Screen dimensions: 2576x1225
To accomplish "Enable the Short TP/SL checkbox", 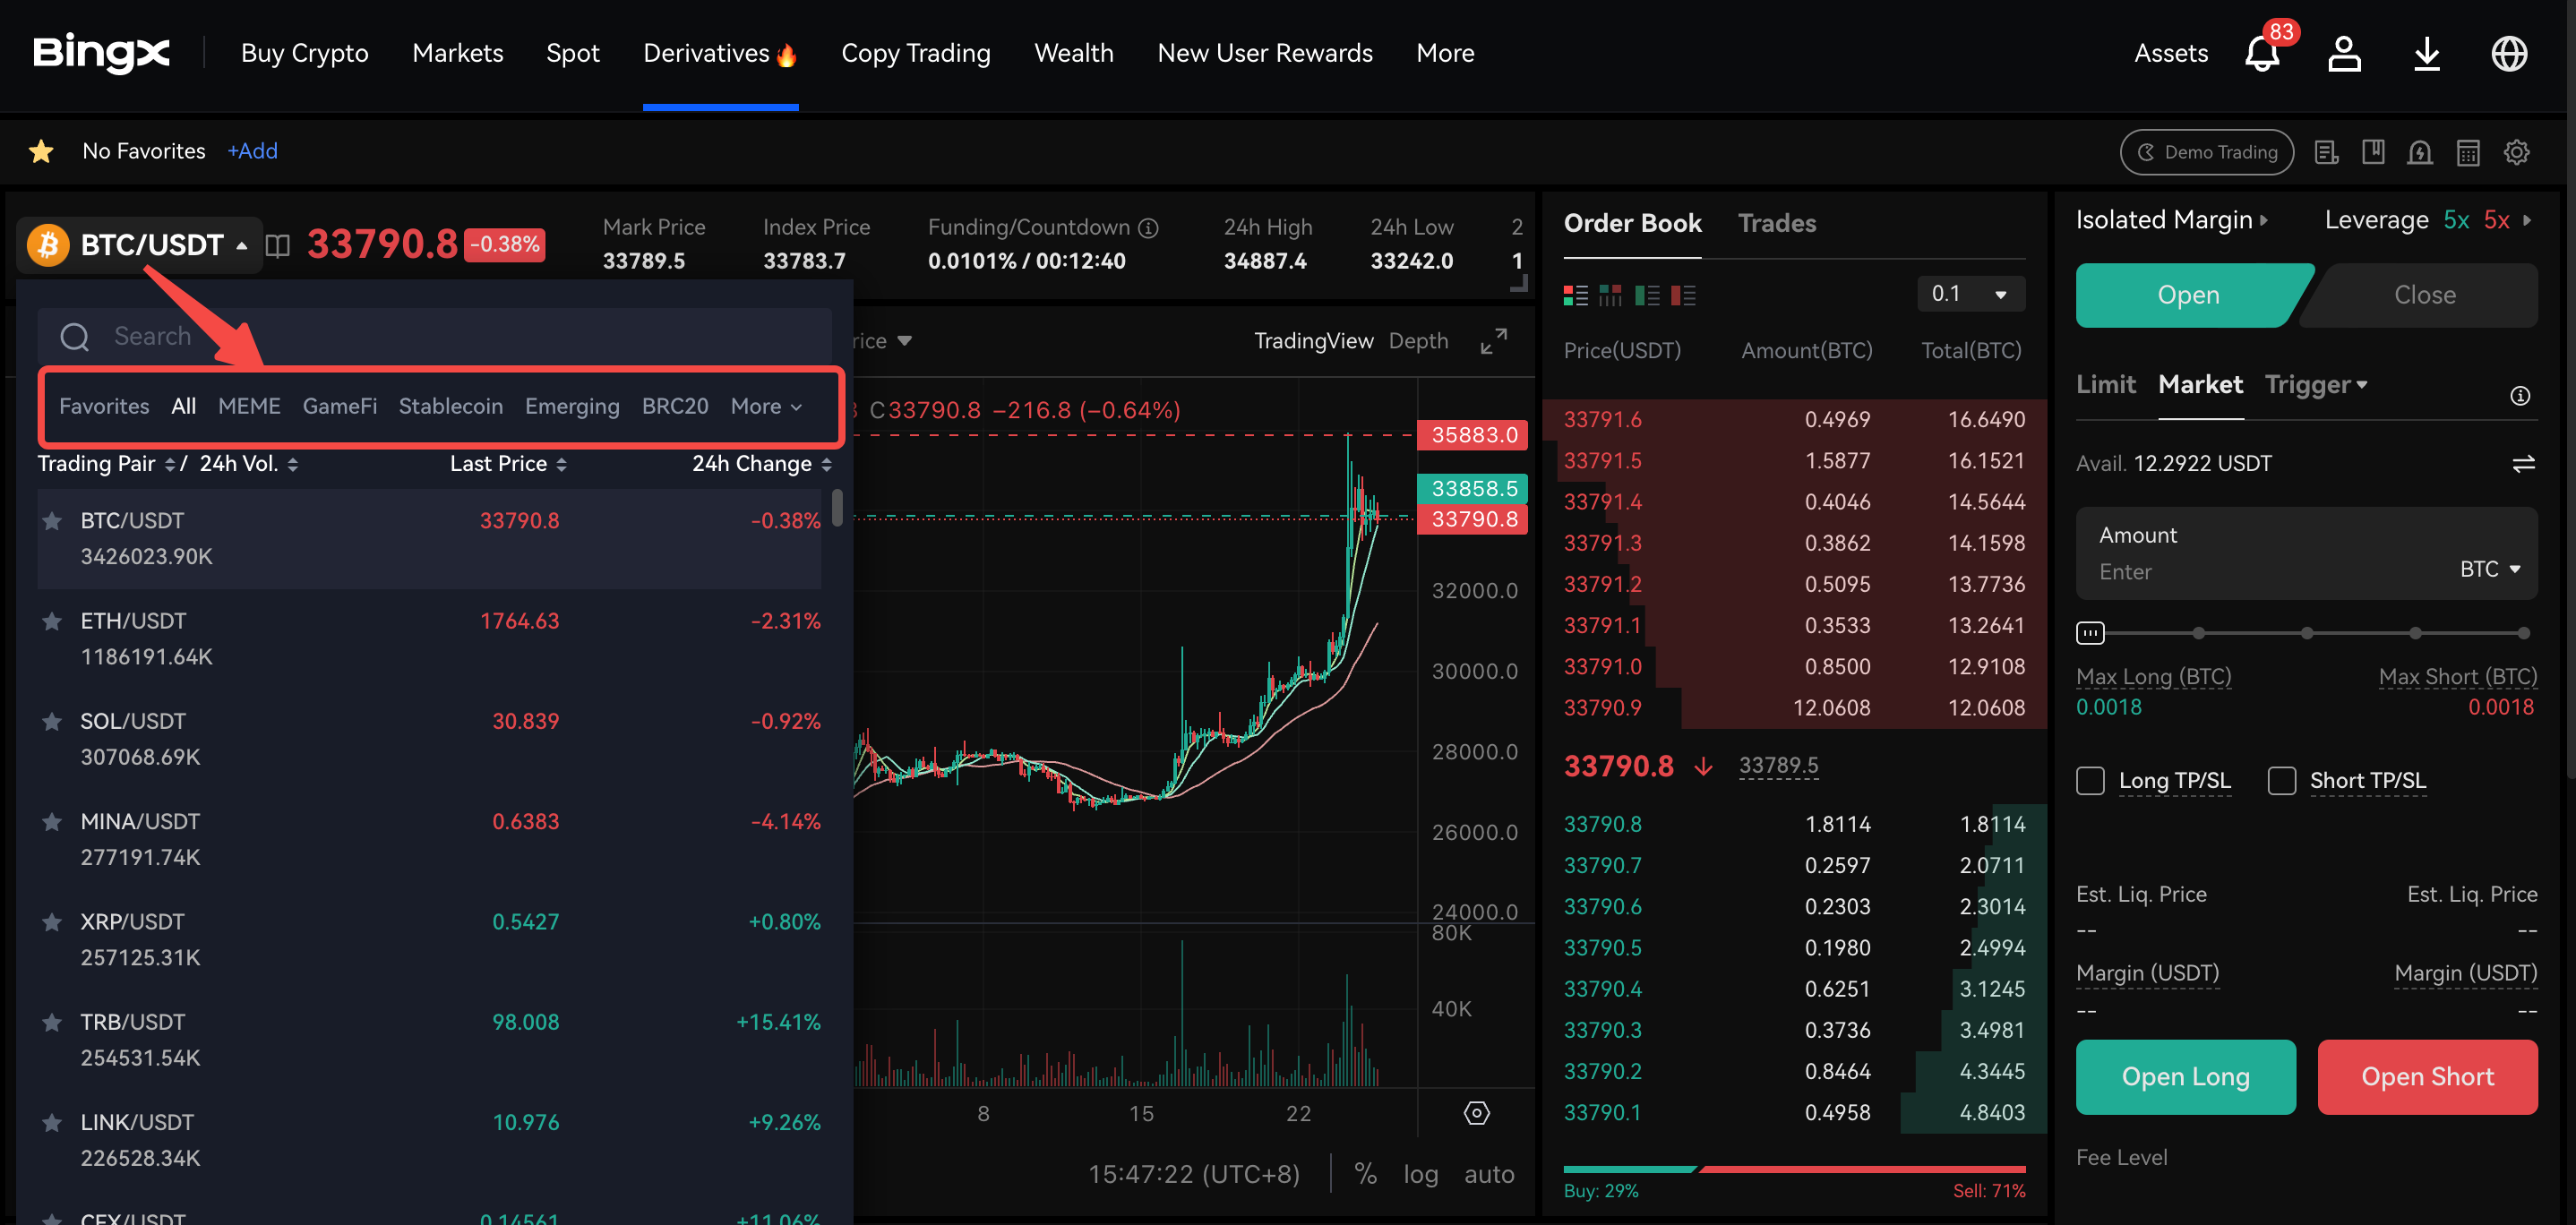I will click(x=2281, y=780).
